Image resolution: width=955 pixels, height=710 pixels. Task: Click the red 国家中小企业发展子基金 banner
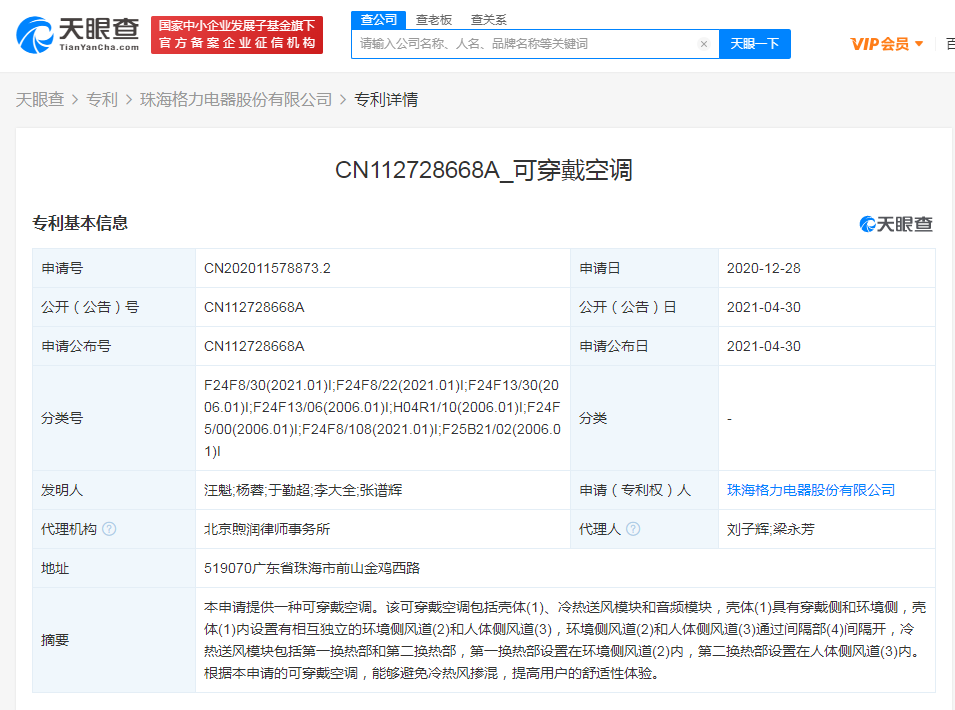[237, 35]
